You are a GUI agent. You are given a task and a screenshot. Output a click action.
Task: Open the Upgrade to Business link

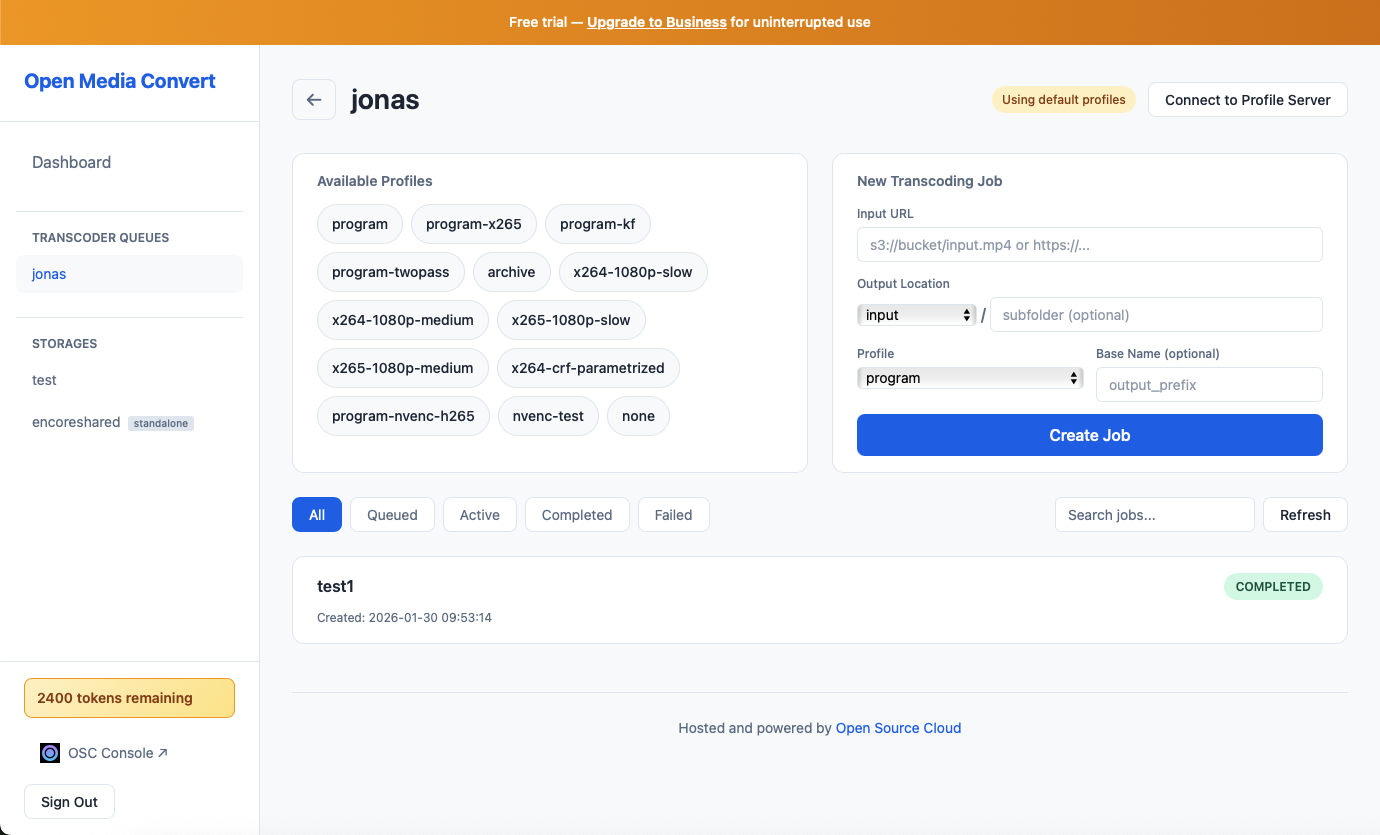tap(656, 21)
